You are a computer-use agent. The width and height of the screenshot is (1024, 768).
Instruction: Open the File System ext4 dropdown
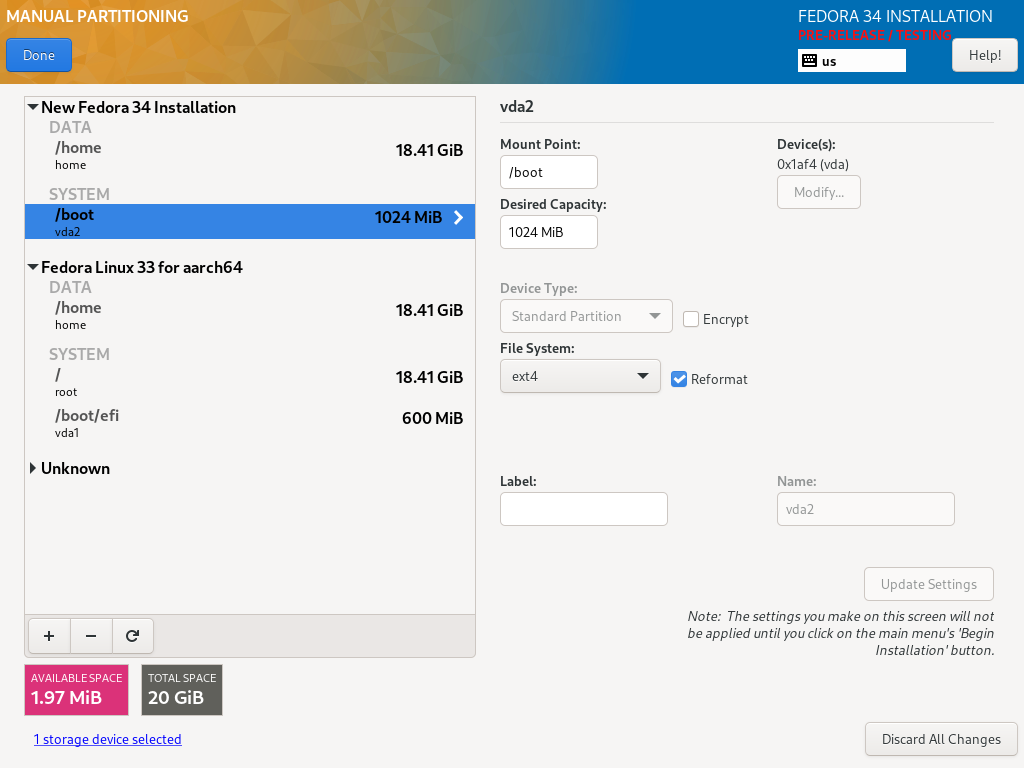[580, 376]
